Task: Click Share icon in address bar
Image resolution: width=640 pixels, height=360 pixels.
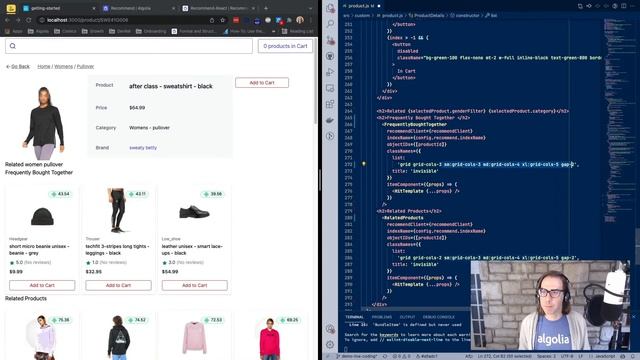Action: tap(212, 20)
